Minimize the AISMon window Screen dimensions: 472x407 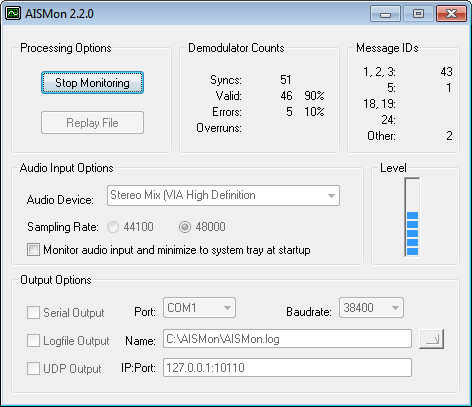tap(385, 14)
